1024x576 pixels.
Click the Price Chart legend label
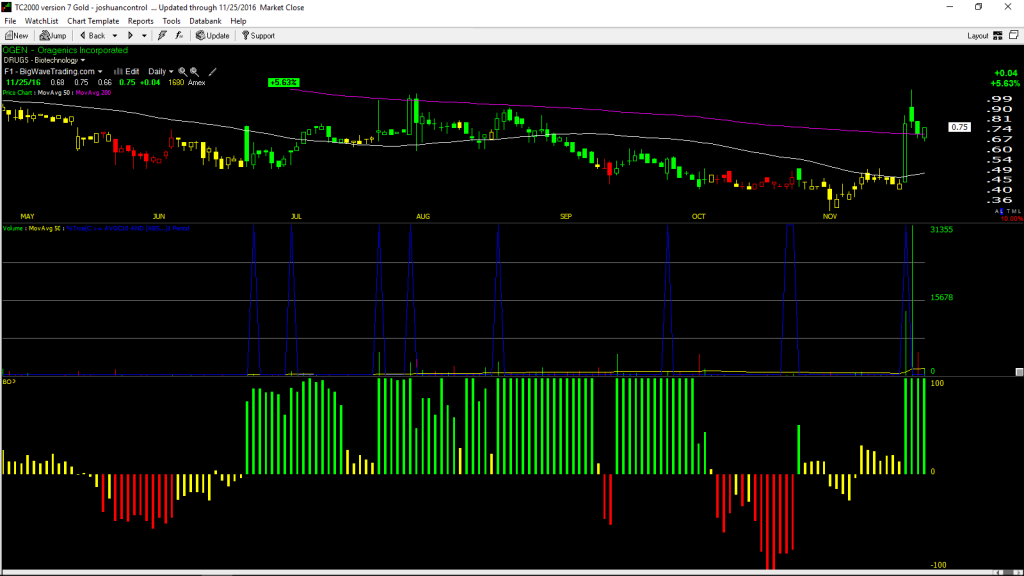(x=17, y=93)
